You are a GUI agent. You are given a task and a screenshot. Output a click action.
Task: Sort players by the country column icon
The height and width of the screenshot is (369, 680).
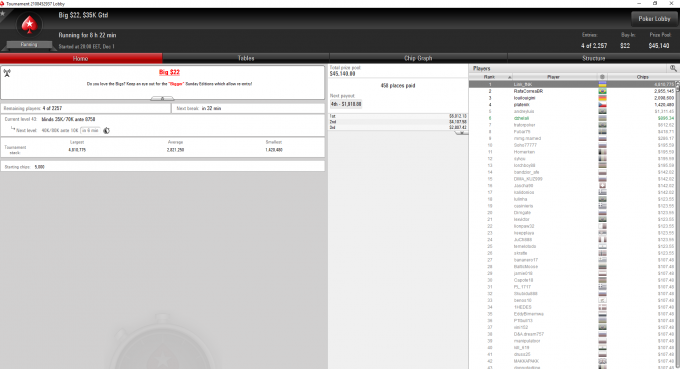[x=602, y=77]
